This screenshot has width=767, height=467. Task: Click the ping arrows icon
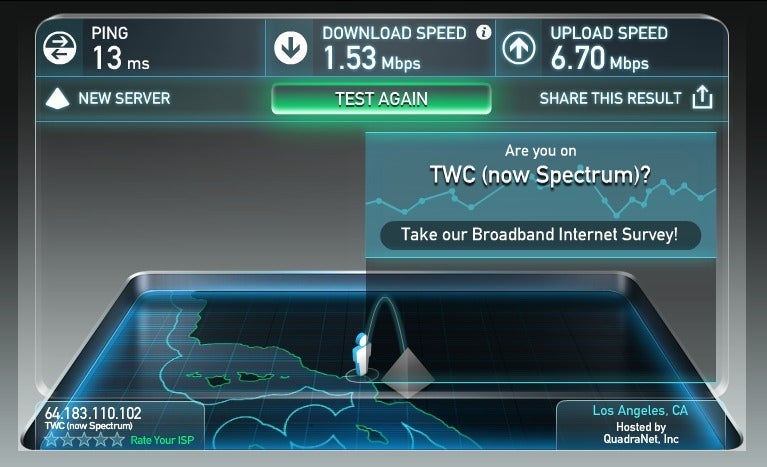click(x=59, y=48)
